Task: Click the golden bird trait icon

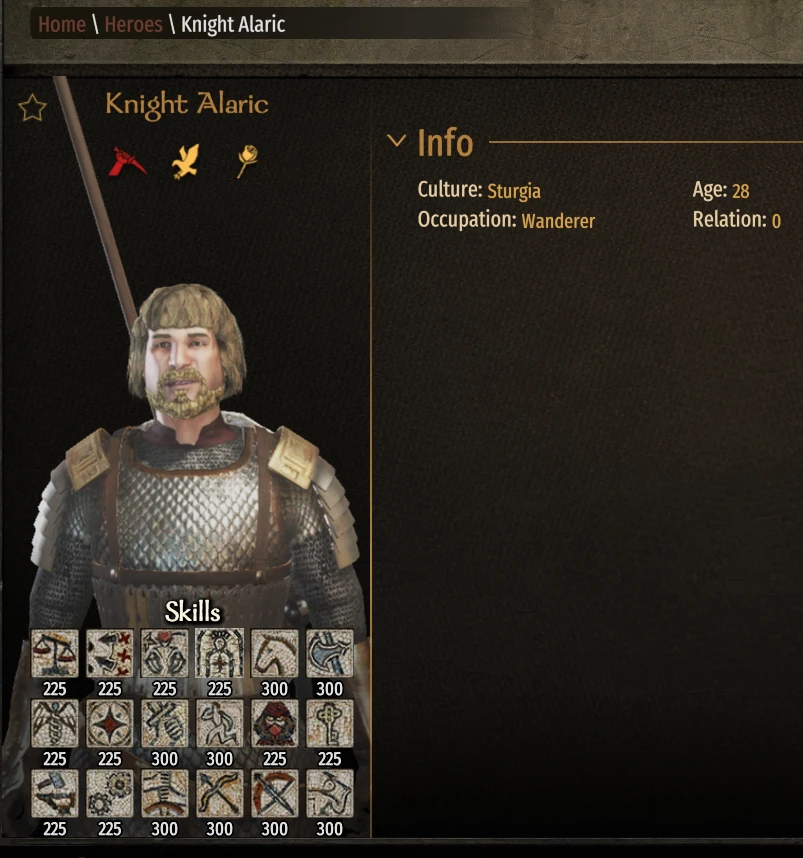Action: click(186, 161)
